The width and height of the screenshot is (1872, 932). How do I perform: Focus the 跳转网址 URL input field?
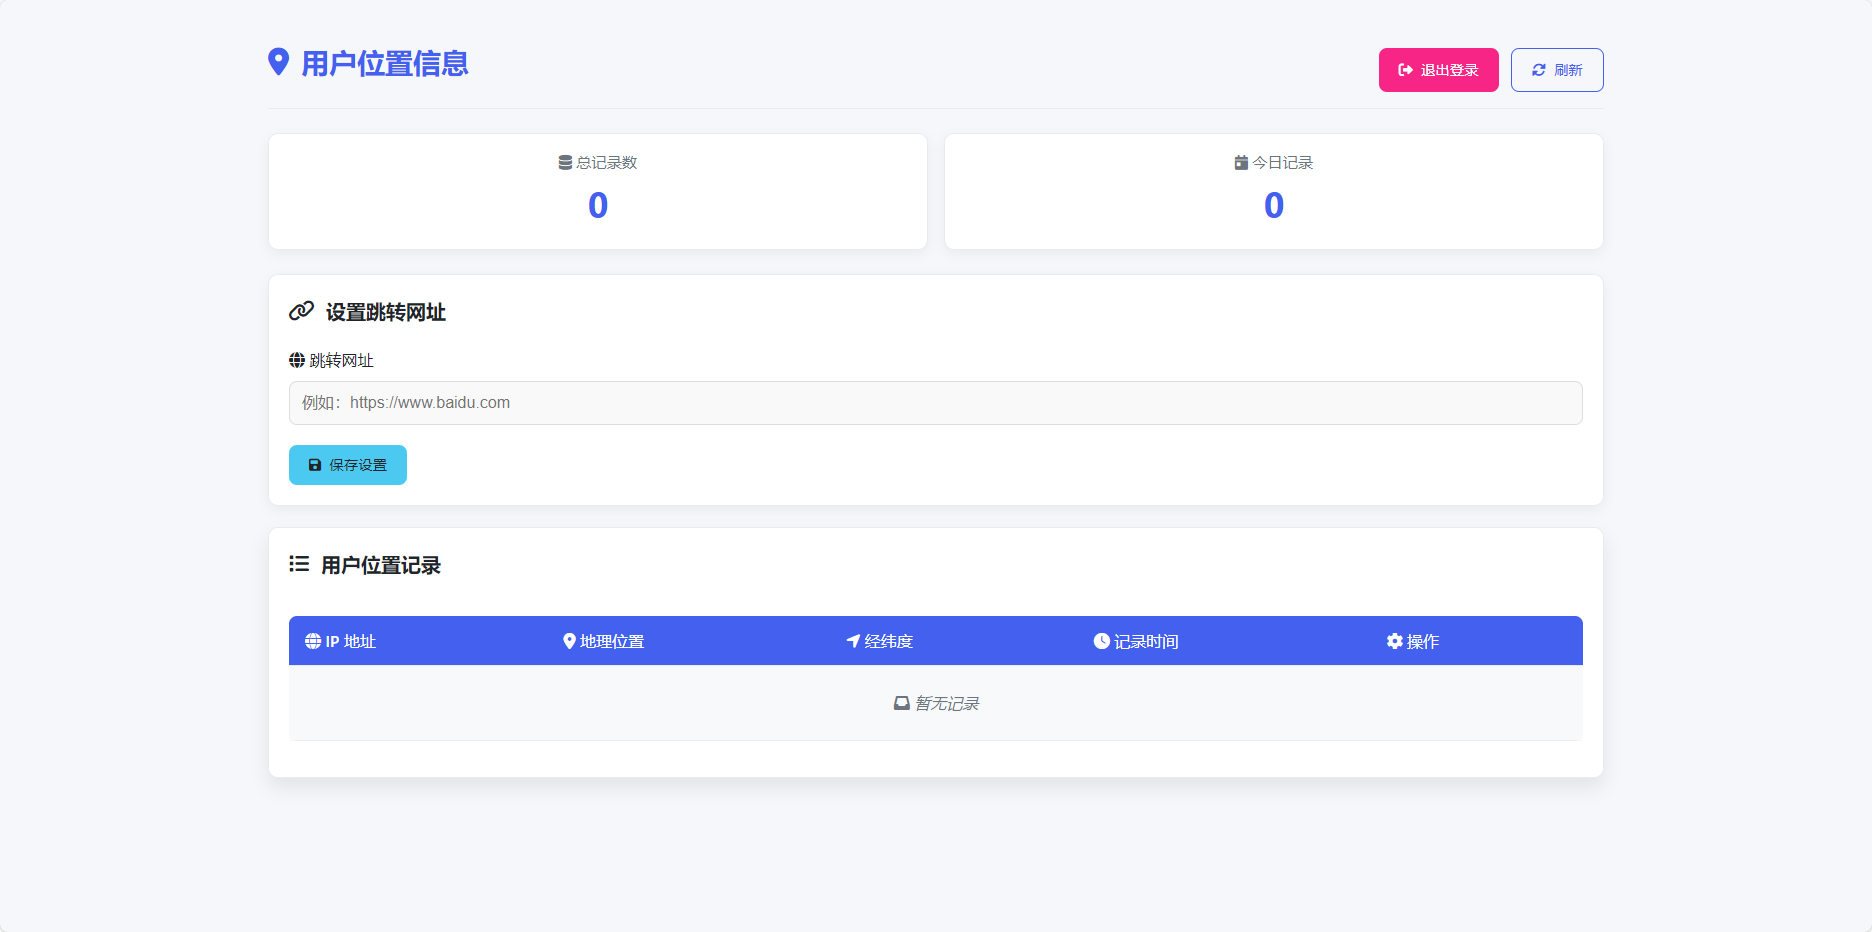tap(935, 403)
